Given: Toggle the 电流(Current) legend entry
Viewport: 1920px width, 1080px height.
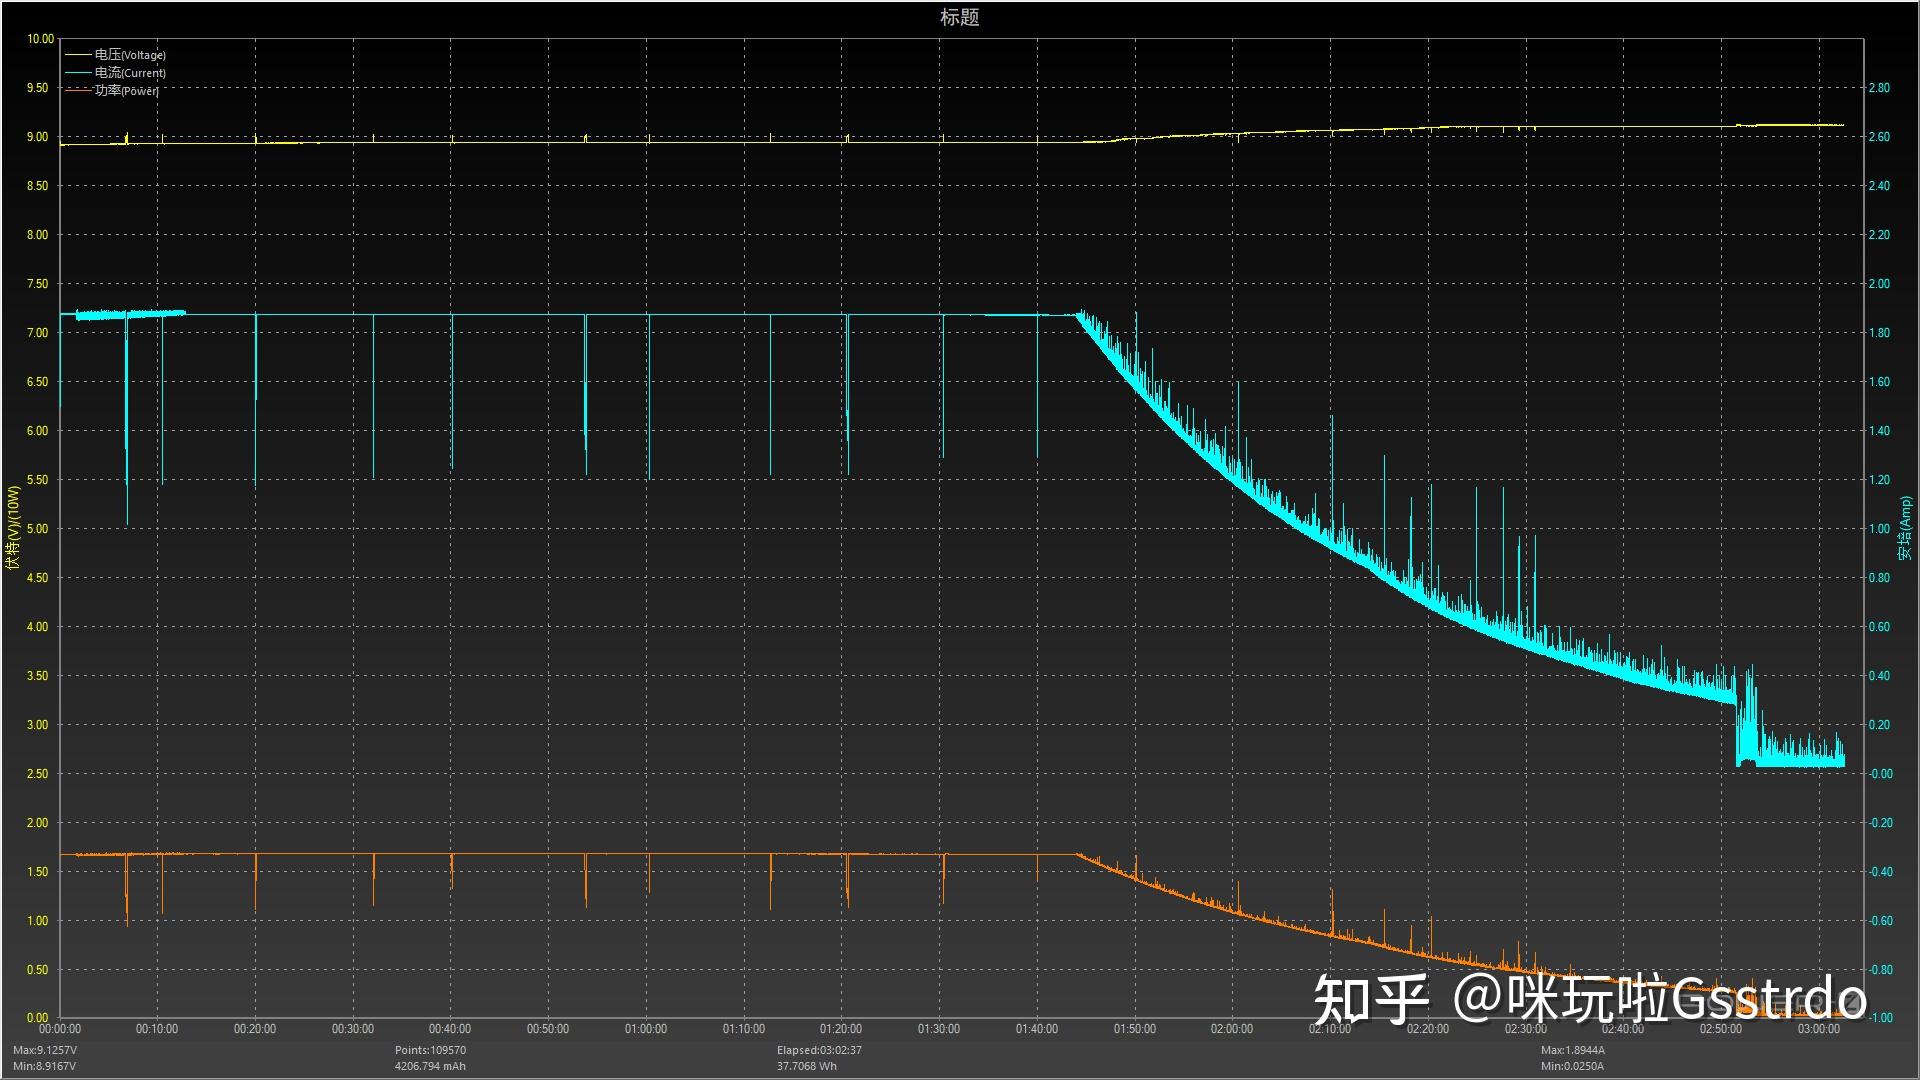Looking at the screenshot, I should (130, 73).
